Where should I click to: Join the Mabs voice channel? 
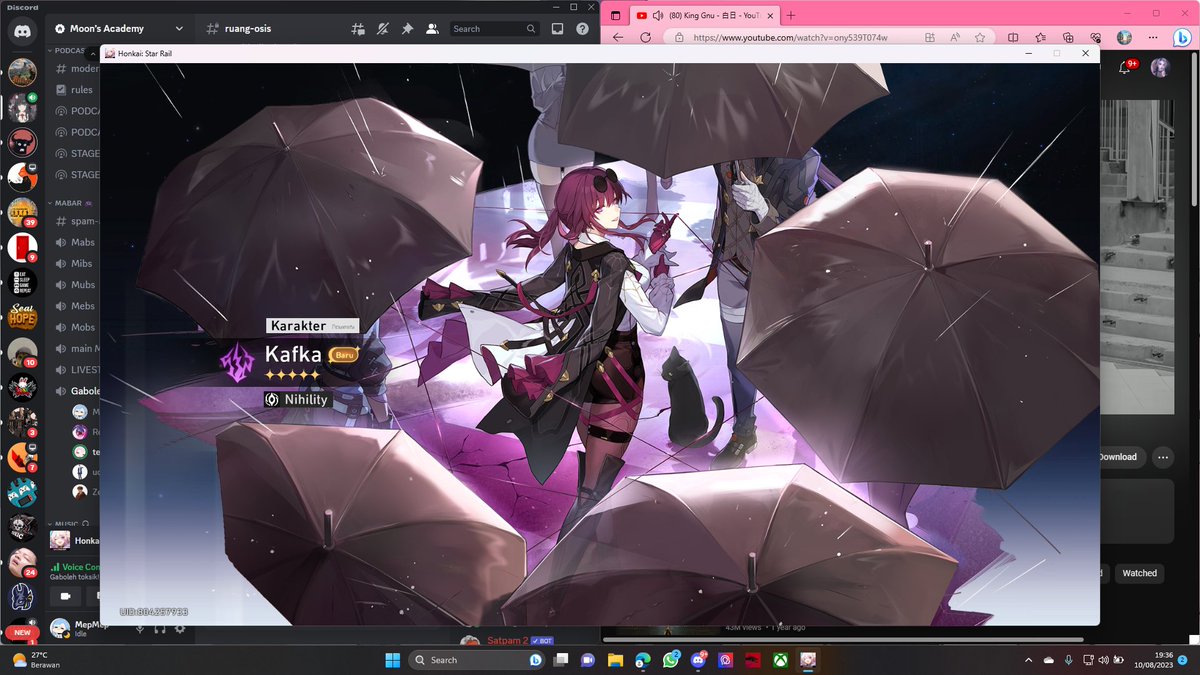tap(75, 242)
